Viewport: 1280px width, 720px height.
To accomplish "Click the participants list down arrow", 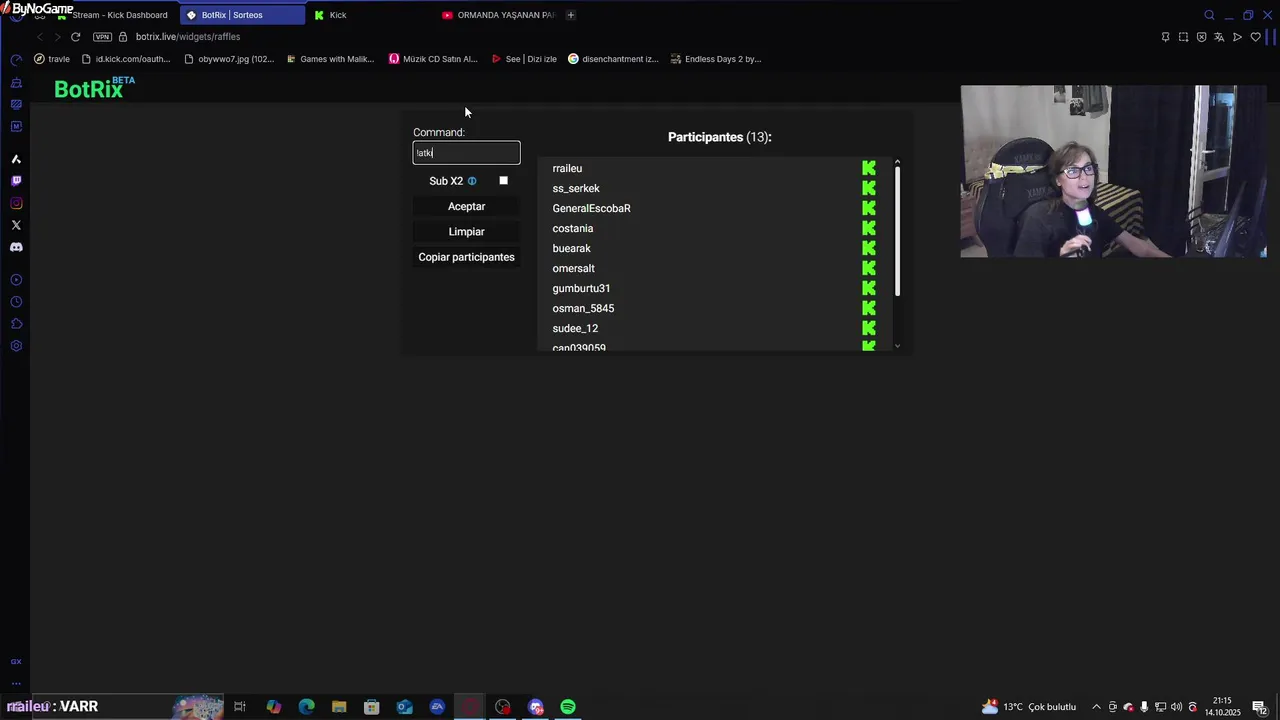I will point(897,346).
